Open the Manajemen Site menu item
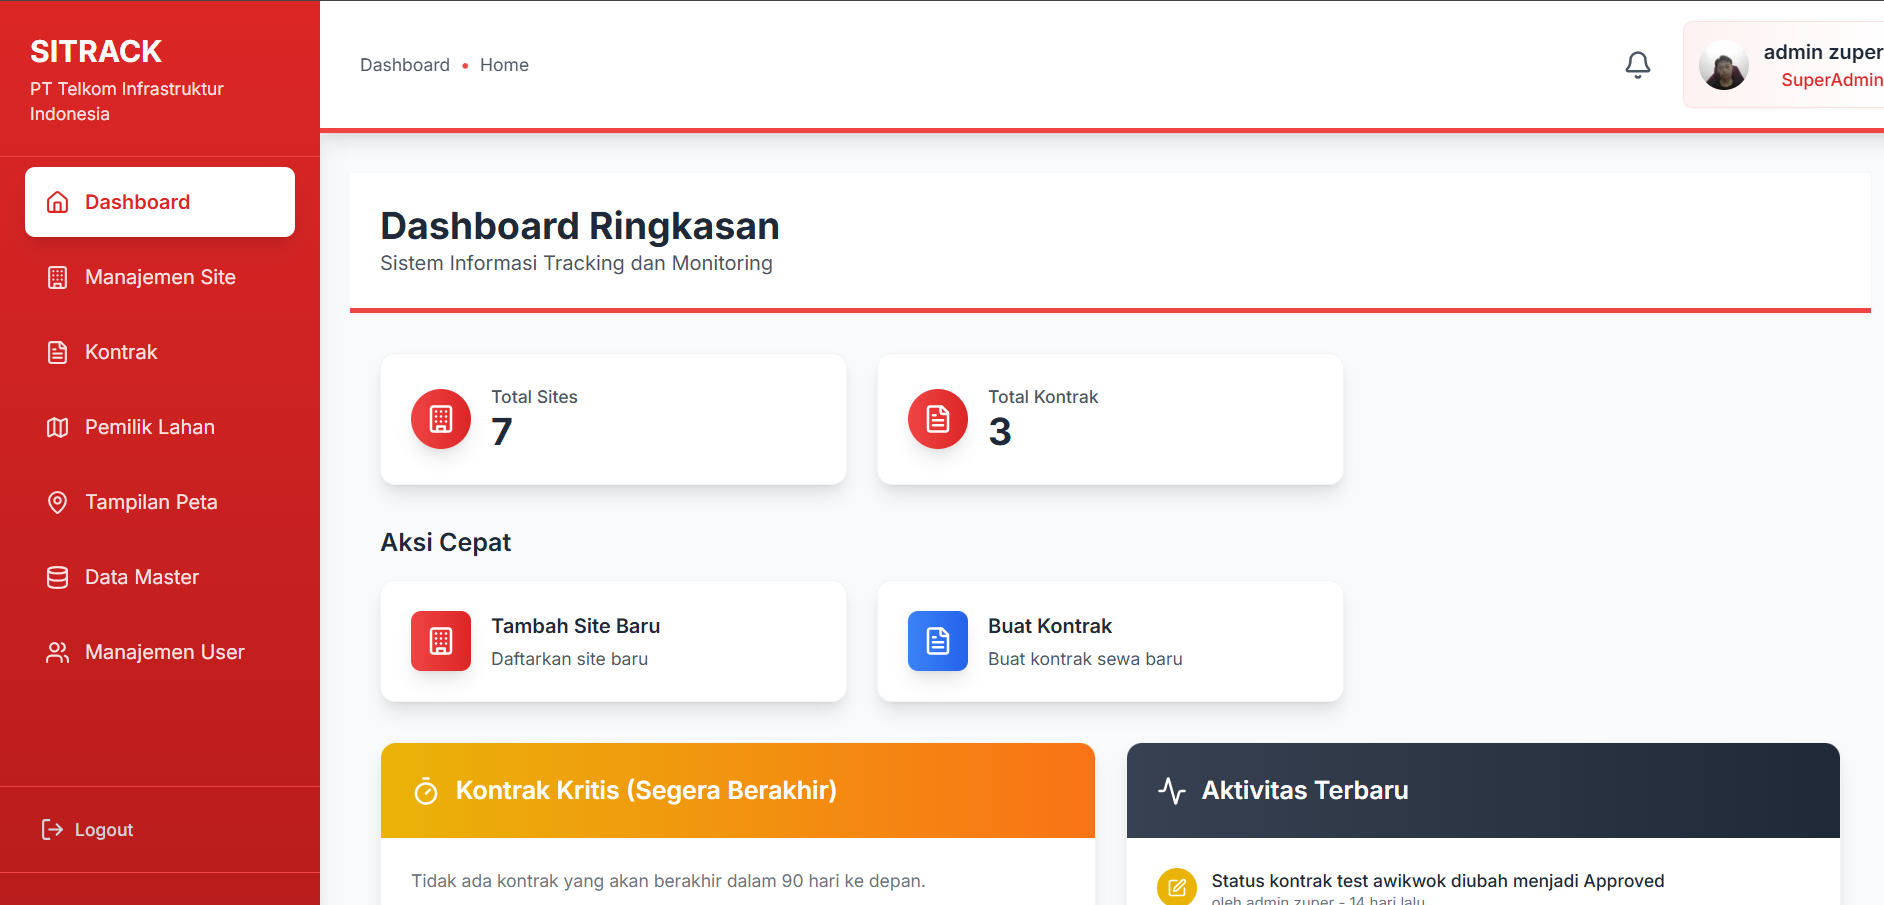Viewport: 1884px width, 905px height. [160, 277]
